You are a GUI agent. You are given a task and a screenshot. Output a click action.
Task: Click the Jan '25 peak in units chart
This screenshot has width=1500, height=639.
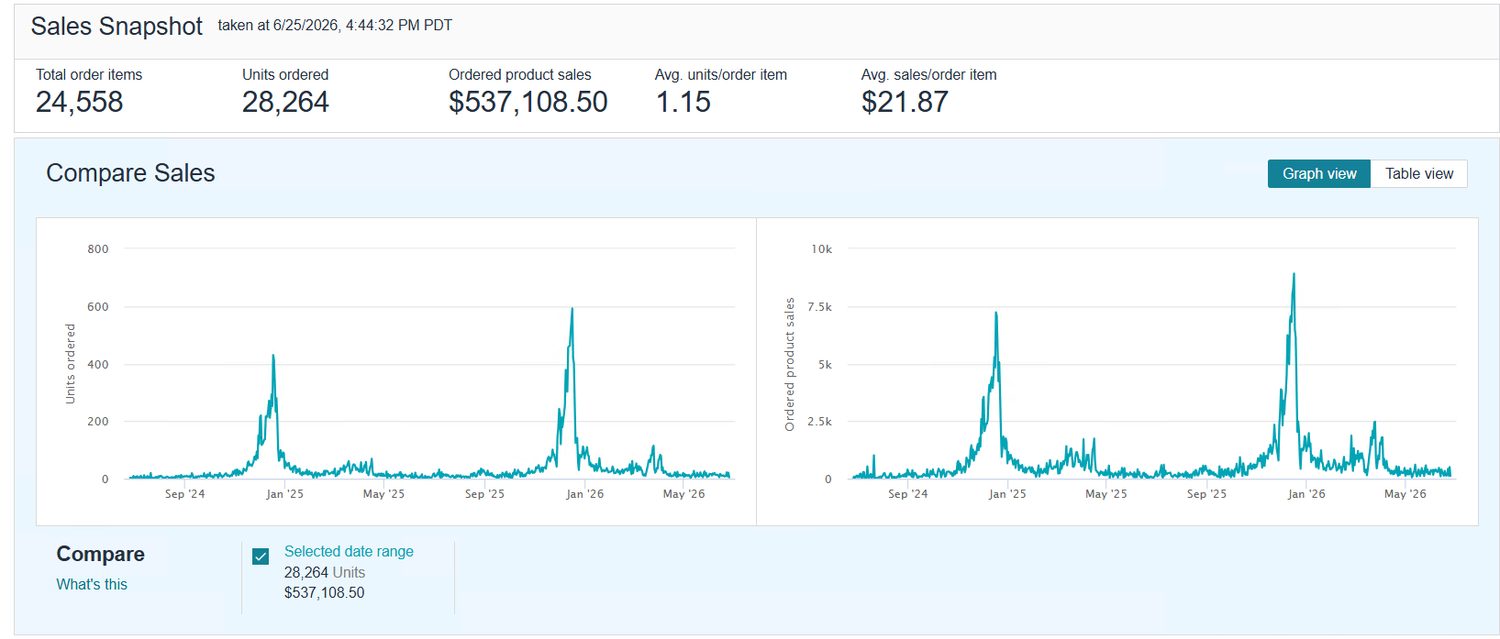click(x=273, y=356)
